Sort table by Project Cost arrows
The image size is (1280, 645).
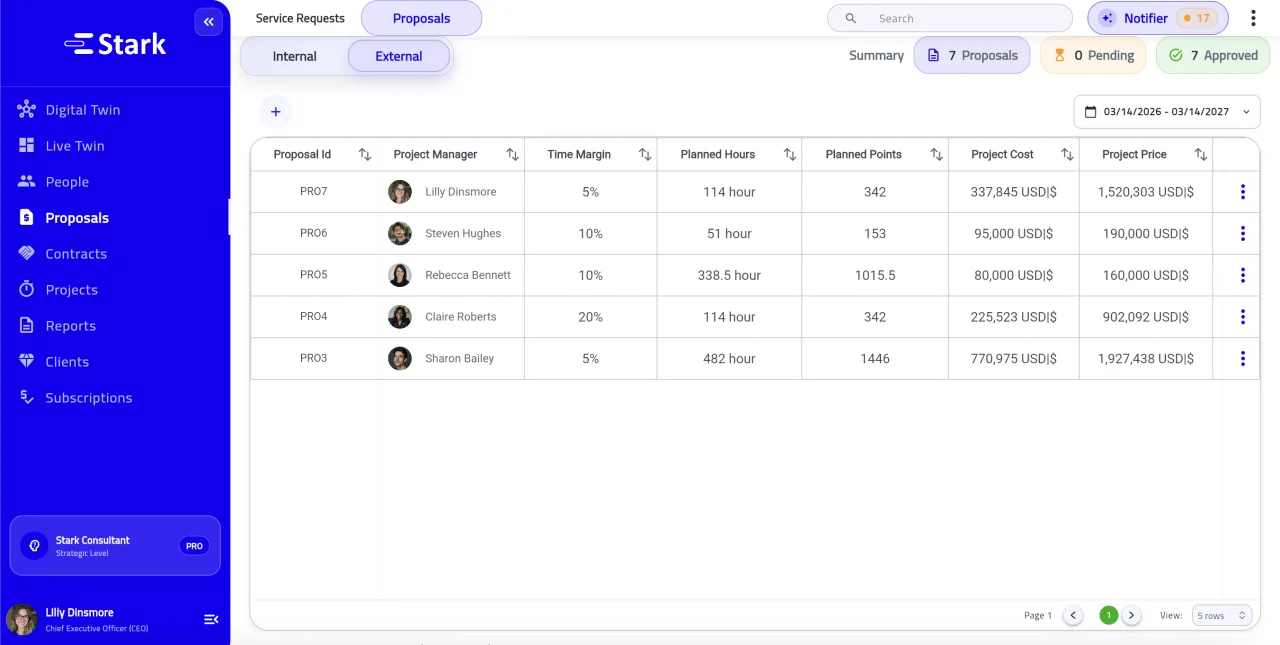1067,155
